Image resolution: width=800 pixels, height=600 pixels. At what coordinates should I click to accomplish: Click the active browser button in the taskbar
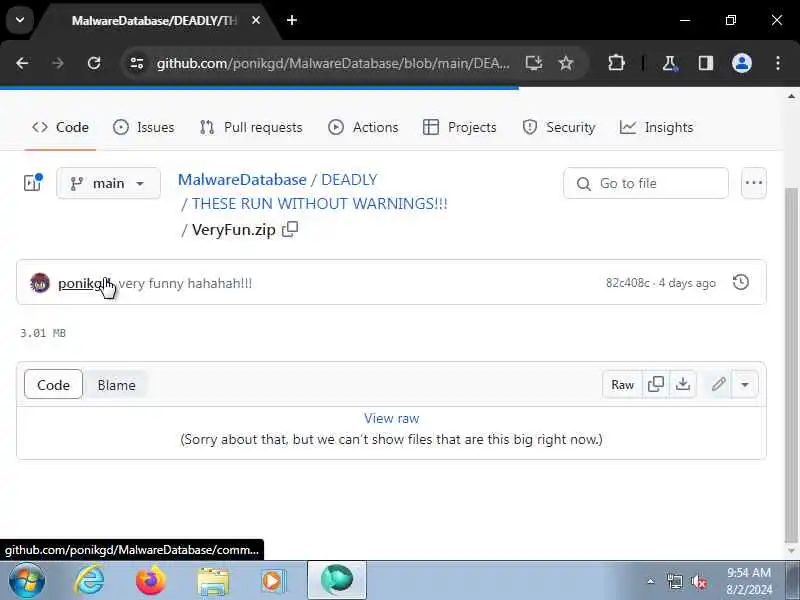[337, 581]
